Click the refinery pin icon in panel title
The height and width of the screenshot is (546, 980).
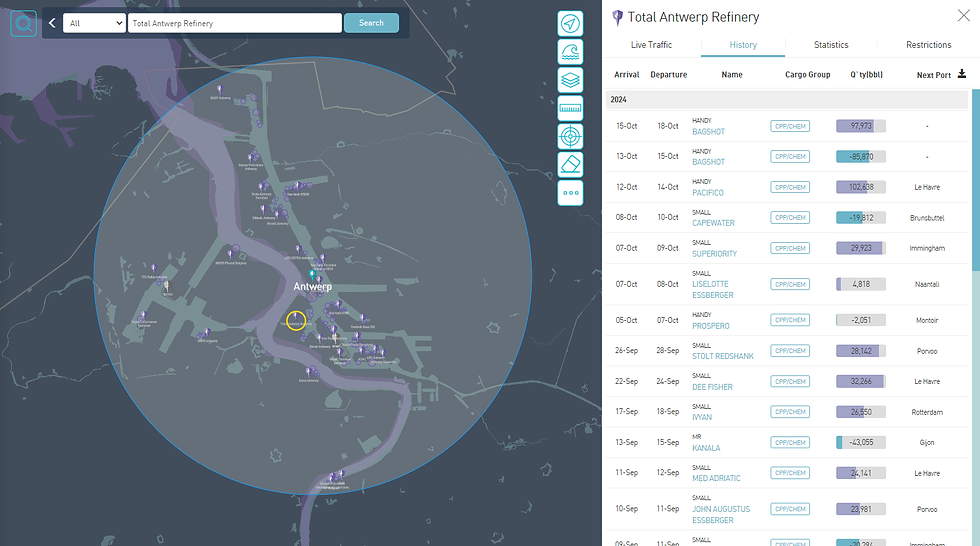click(x=618, y=17)
